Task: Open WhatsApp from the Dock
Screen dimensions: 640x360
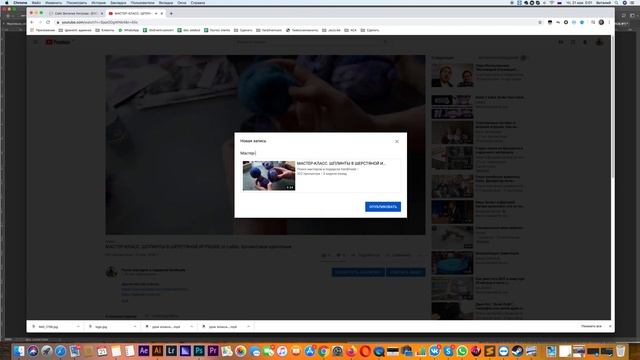Action: [x=462, y=351]
